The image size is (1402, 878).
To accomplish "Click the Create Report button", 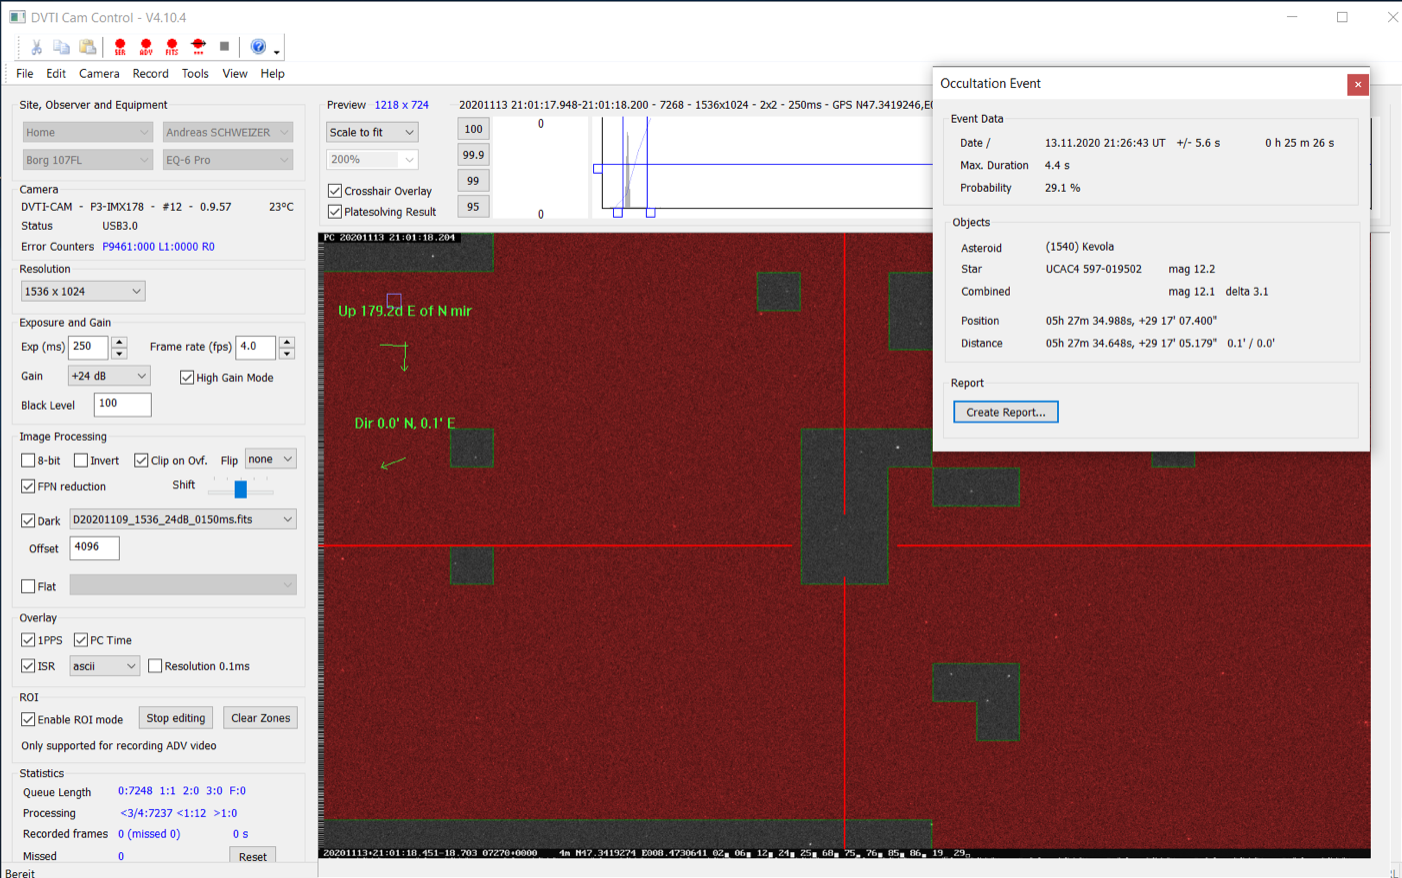I will click(1005, 412).
